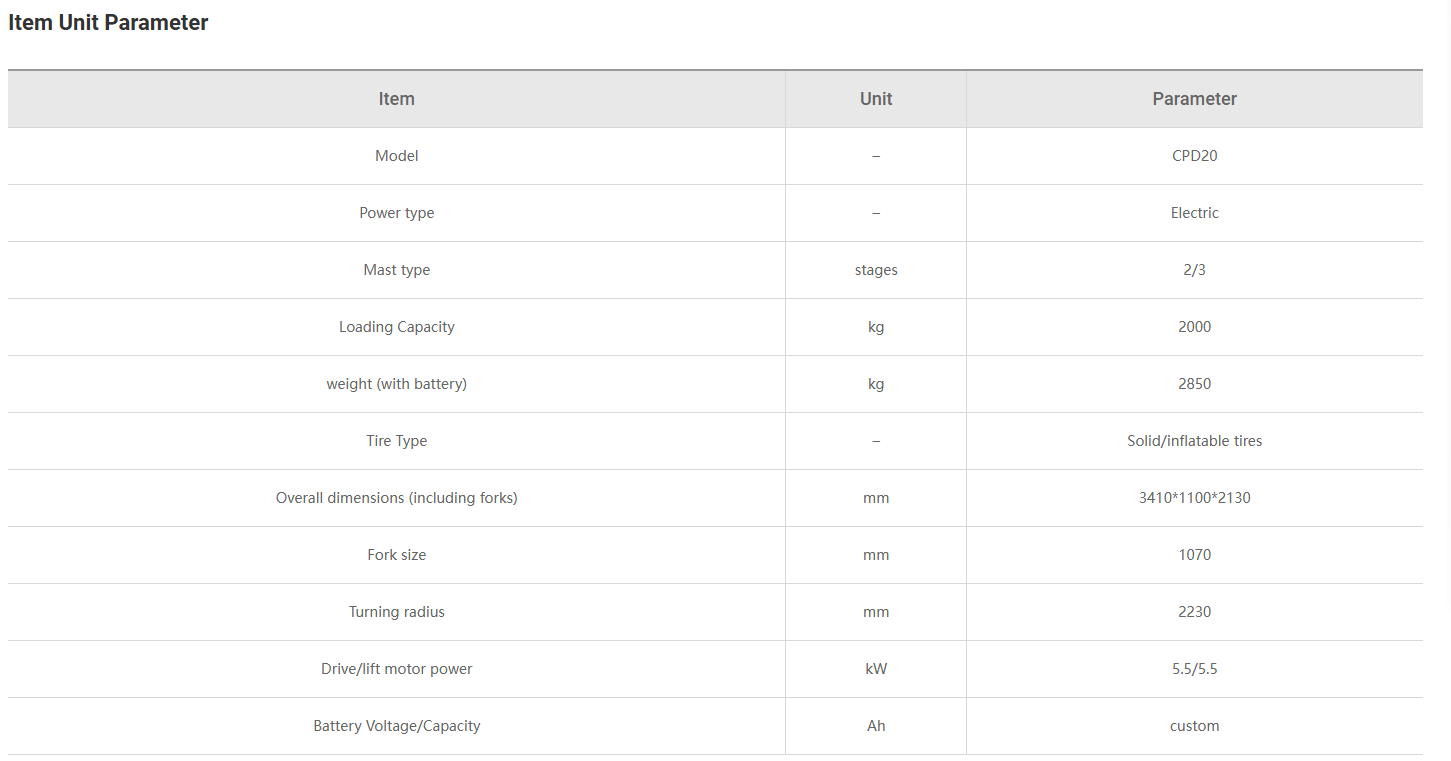
Task: Select the Item column header
Action: click(x=396, y=99)
